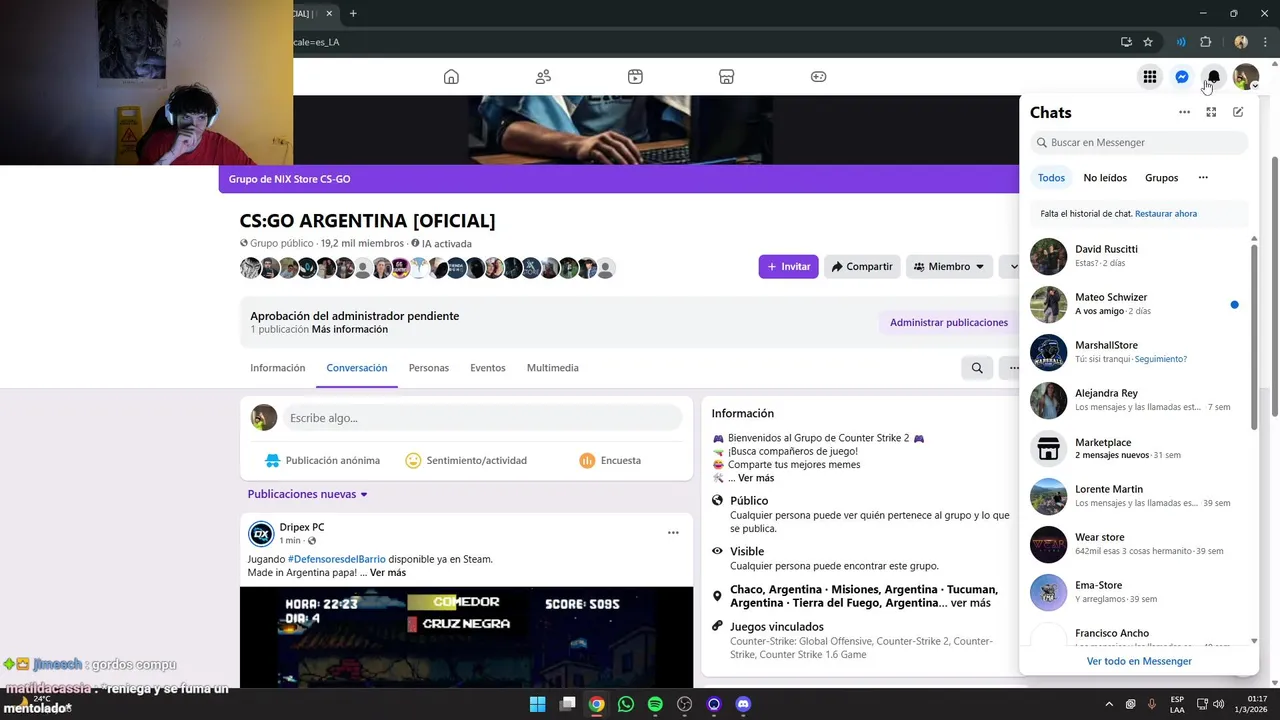Screen dimensions: 1280x720
Task: Open WhatsApp from the taskbar
Action: point(626,704)
